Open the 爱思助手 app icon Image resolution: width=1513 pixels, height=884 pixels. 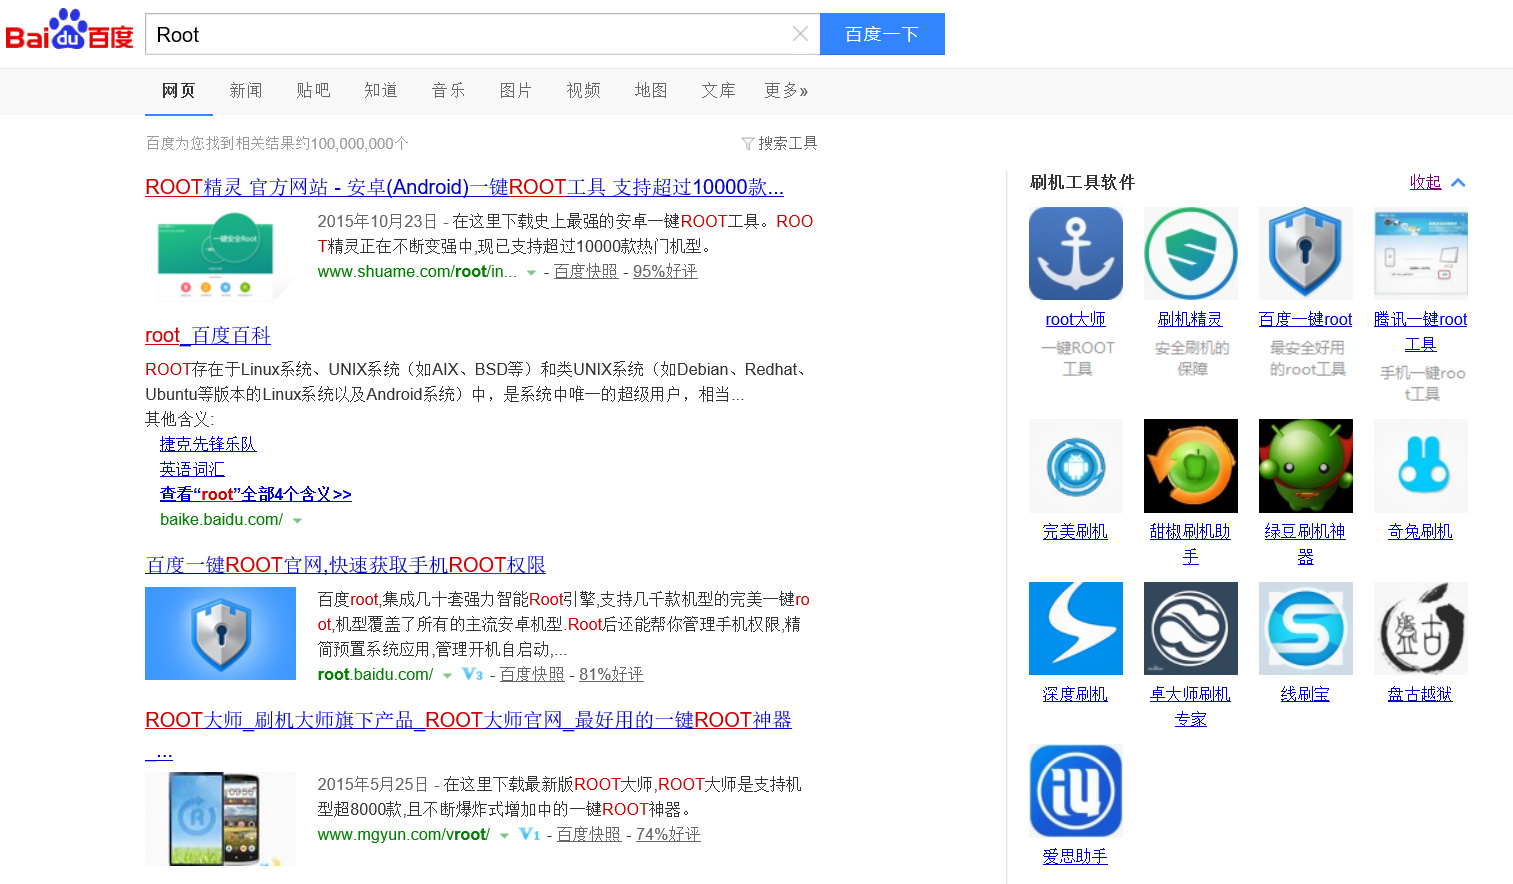(1075, 791)
